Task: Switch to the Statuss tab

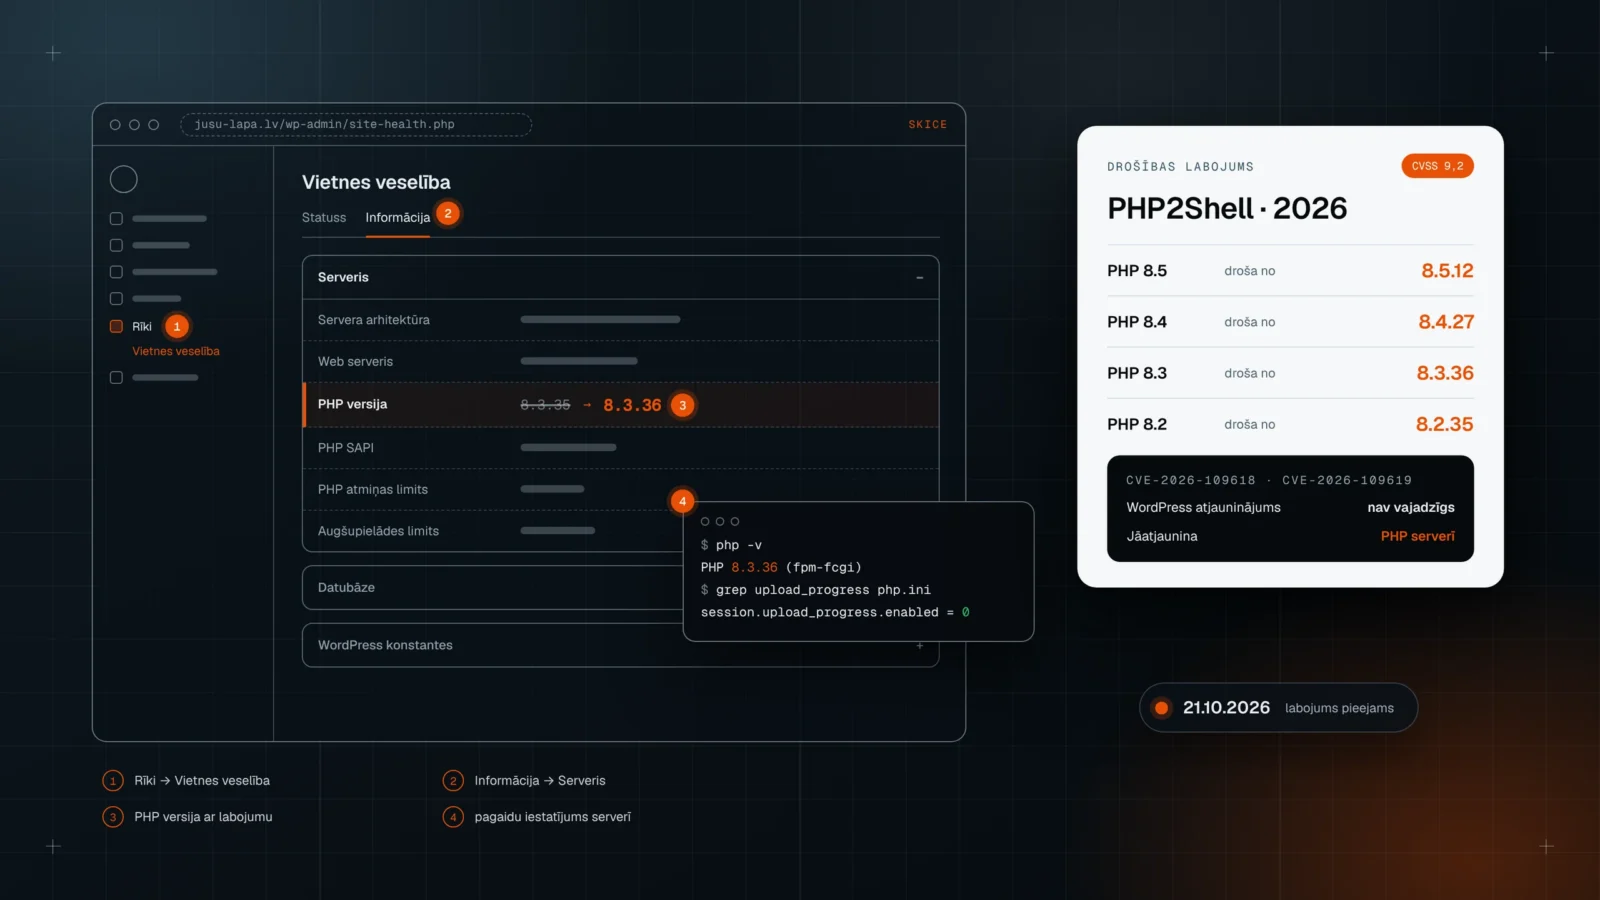Action: click(x=324, y=217)
